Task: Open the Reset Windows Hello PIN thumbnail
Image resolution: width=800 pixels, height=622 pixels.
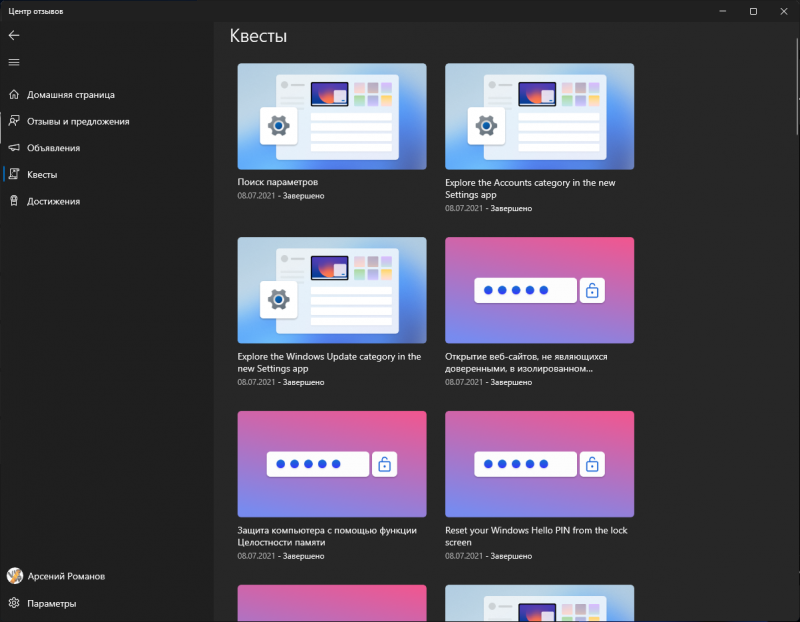Action: click(x=539, y=464)
